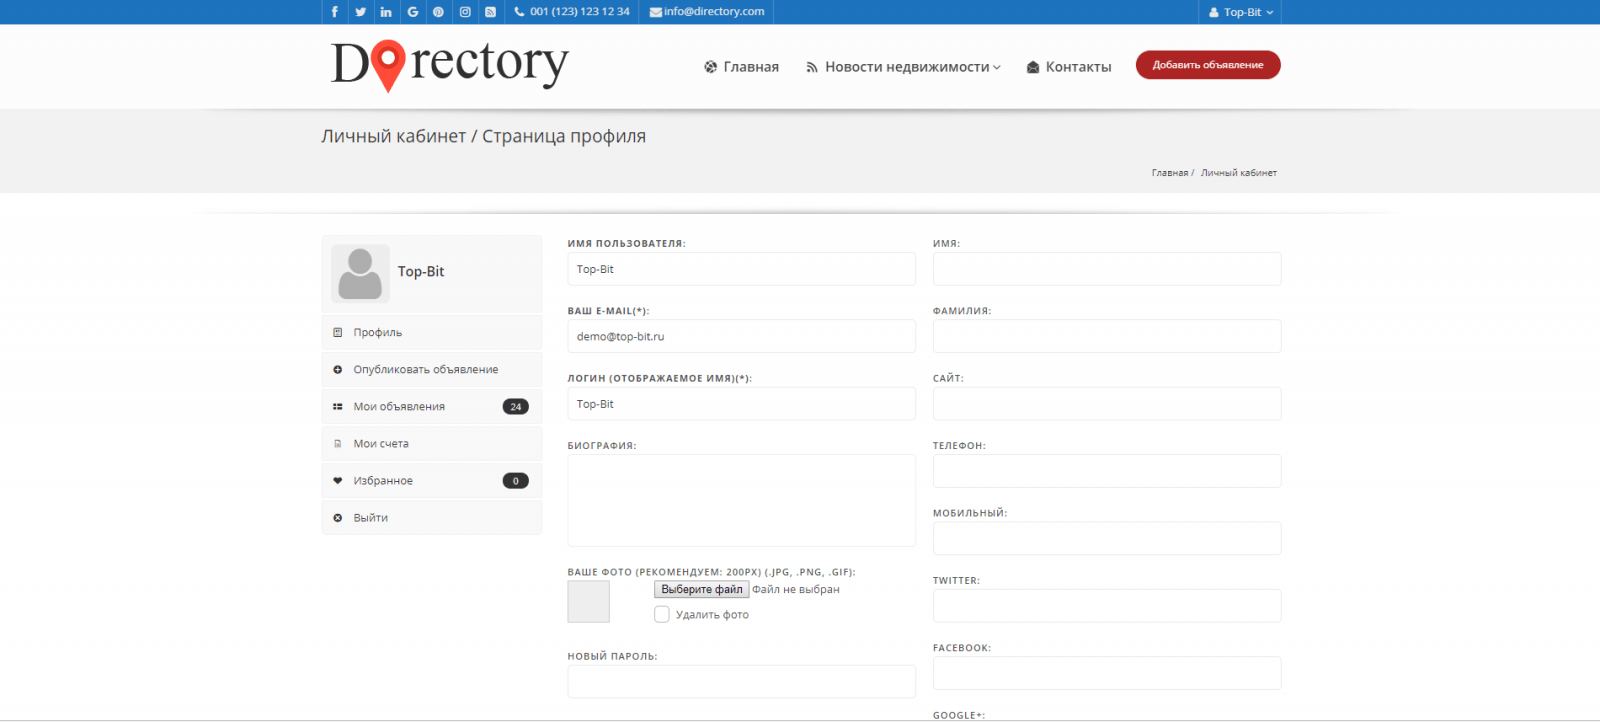Click the Профиль list icon in sidebar
Viewport: 1600px width, 722px height.
(x=338, y=332)
